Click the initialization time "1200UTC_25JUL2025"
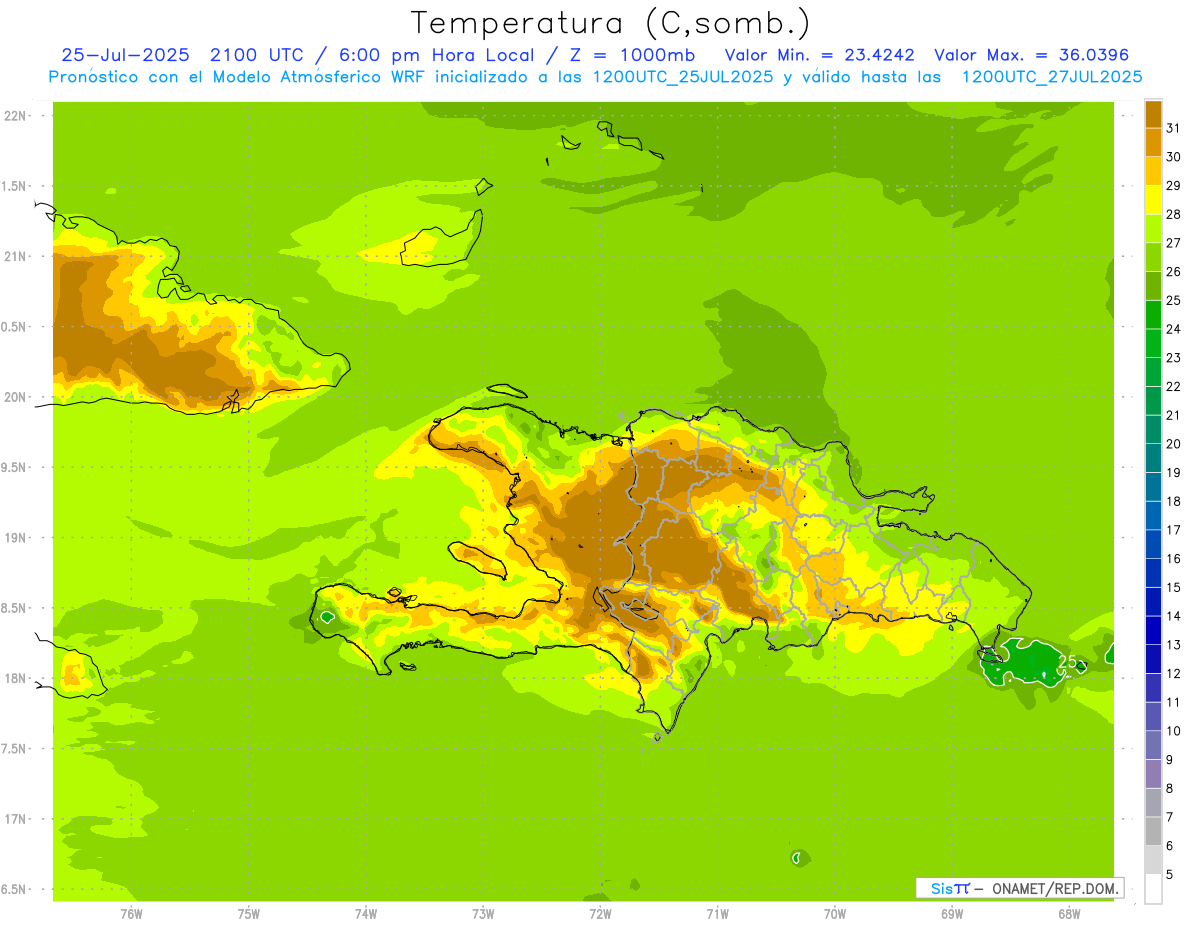This screenshot has height=927, width=1200. point(681,76)
